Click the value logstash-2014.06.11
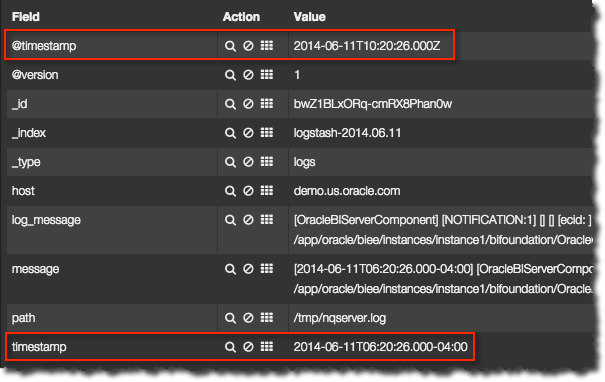The height and width of the screenshot is (382, 605). tap(347, 133)
